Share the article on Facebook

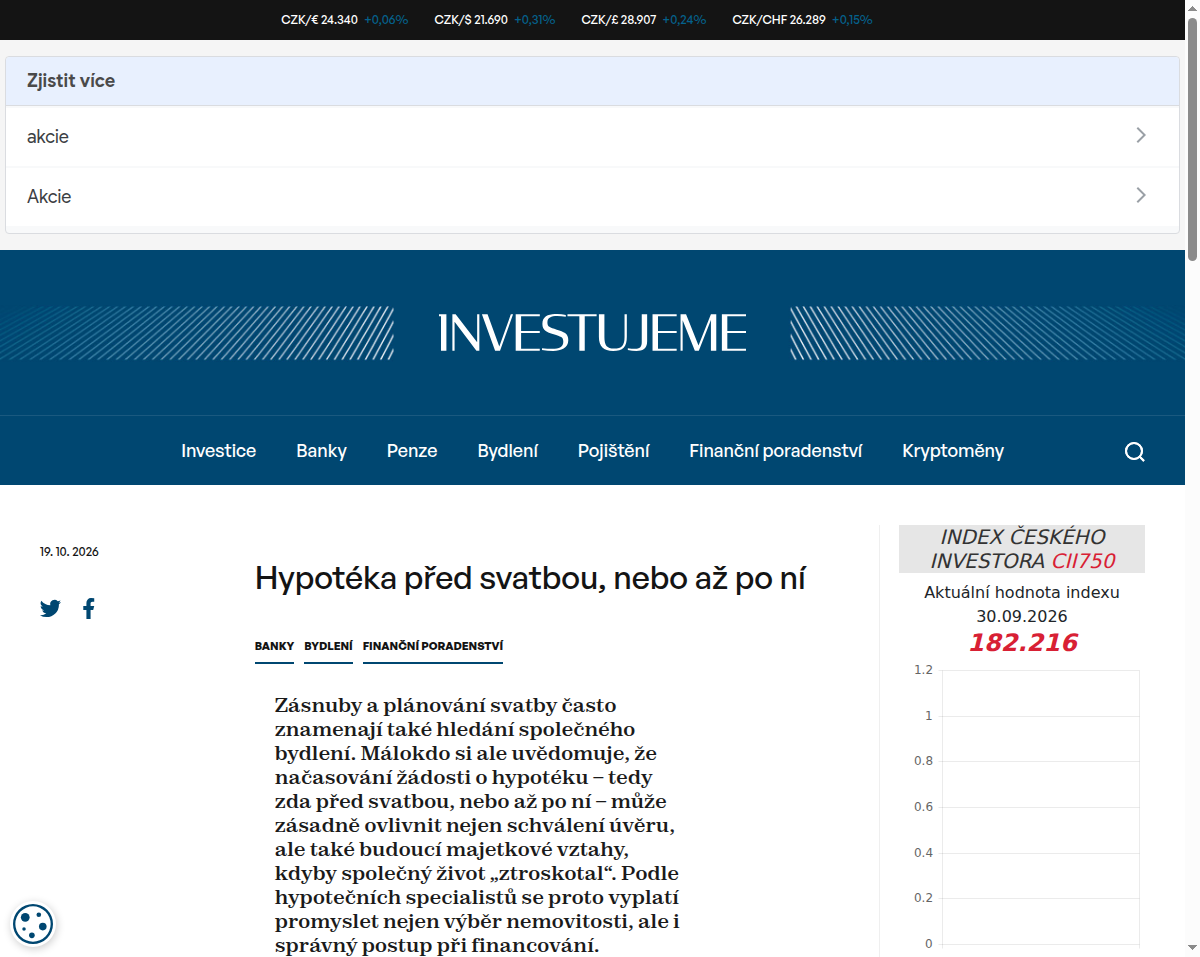pos(89,608)
